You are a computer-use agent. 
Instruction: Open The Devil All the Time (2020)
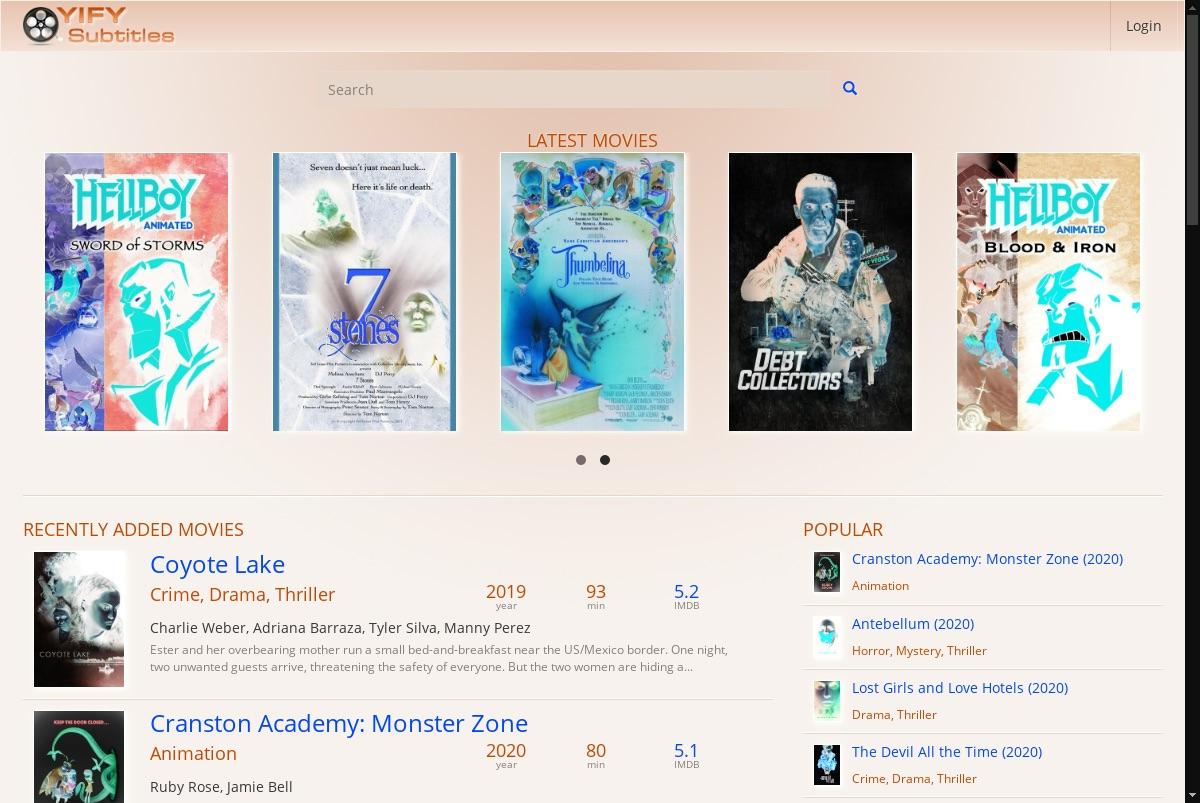tap(947, 751)
